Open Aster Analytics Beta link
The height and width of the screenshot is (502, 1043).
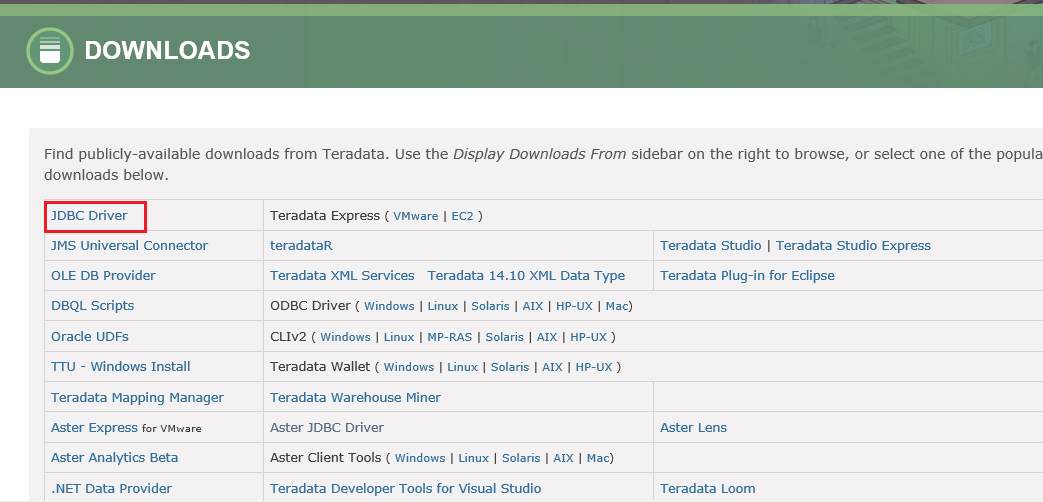114,457
